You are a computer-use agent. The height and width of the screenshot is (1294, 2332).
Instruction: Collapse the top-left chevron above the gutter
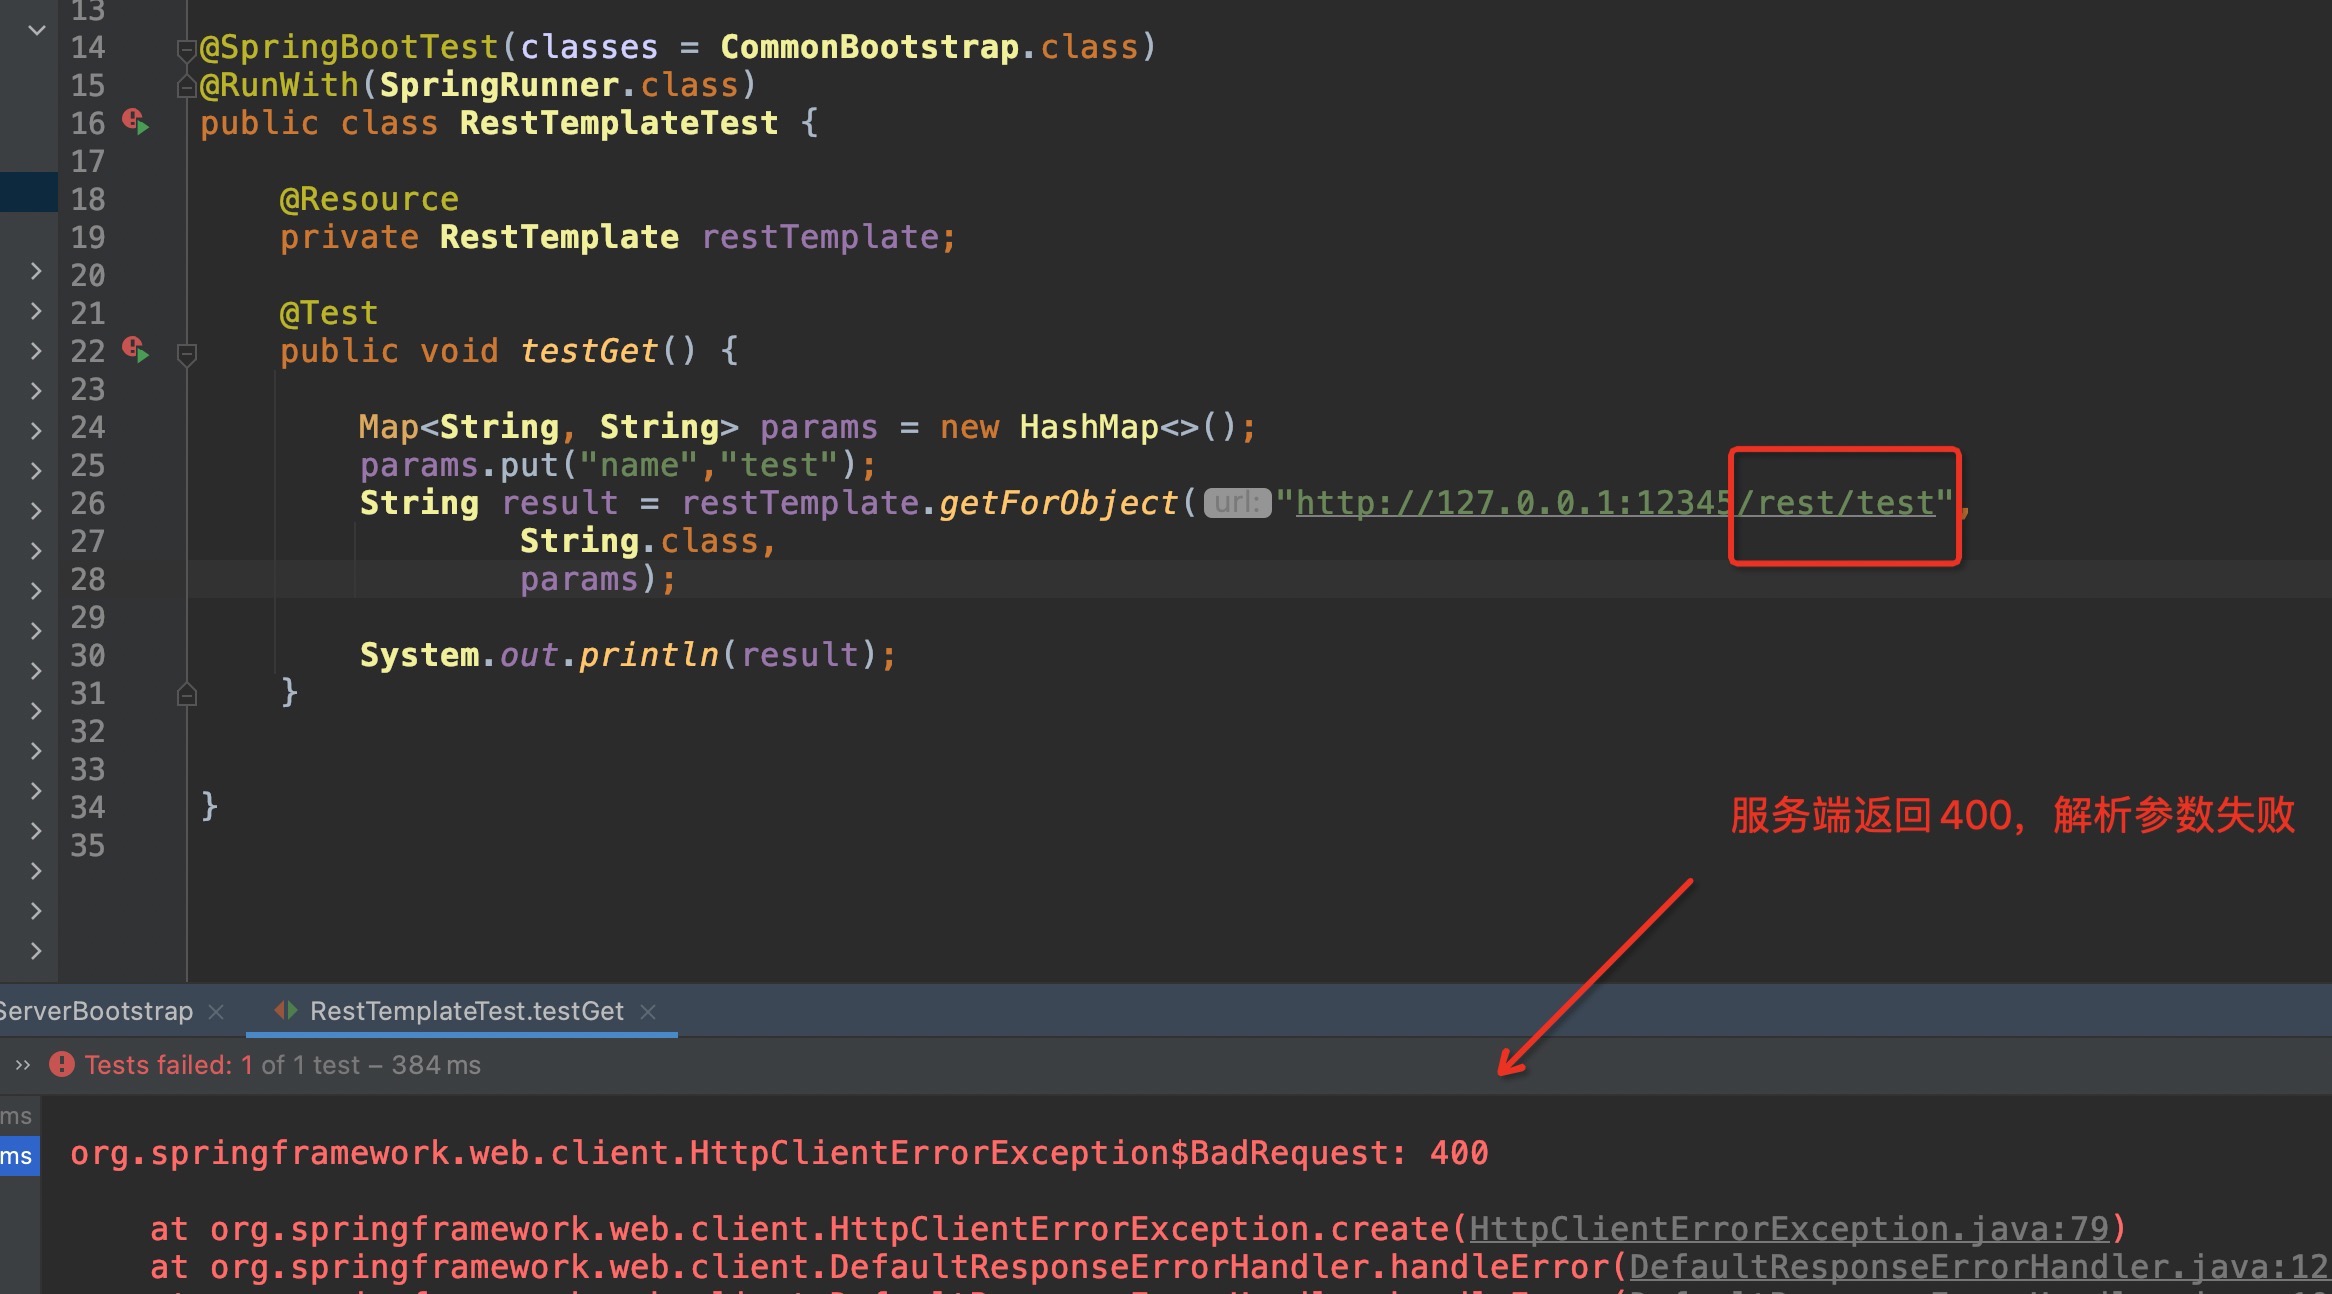36,29
